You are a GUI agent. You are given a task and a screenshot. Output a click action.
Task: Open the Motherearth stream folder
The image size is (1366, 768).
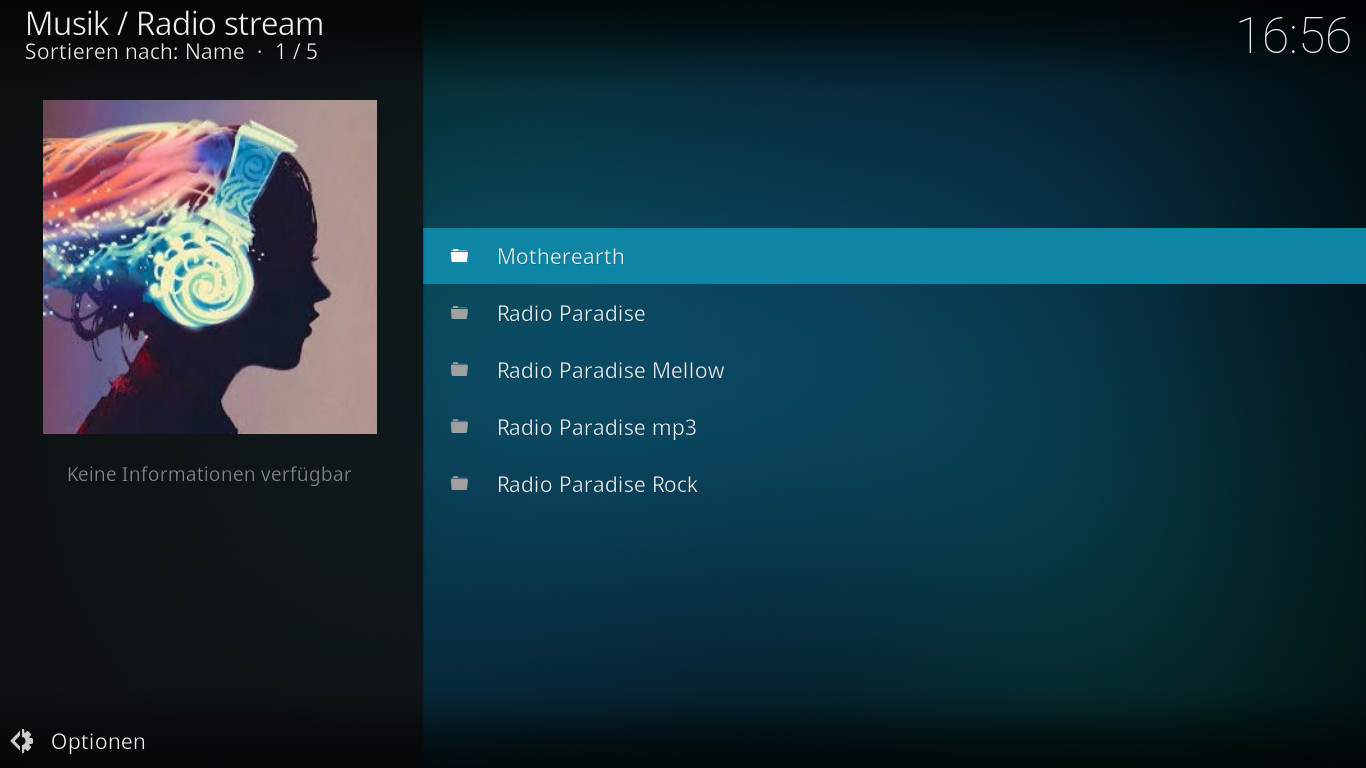coord(894,256)
